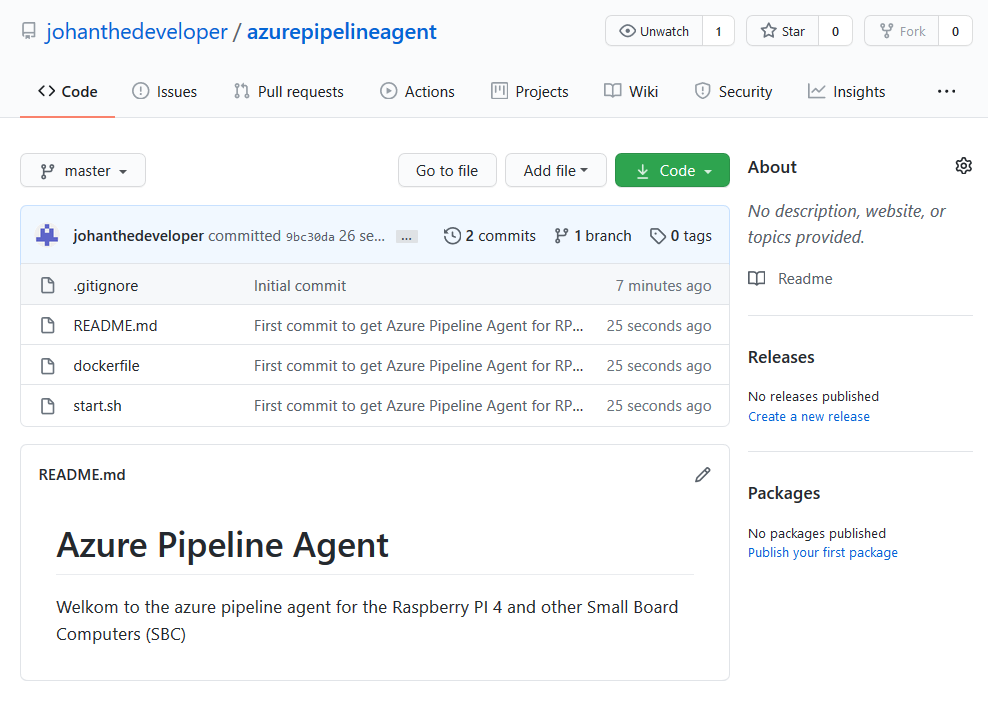Viewport: 988px width, 706px height.
Task: Click the commit message in the start.sh row
Action: click(418, 406)
